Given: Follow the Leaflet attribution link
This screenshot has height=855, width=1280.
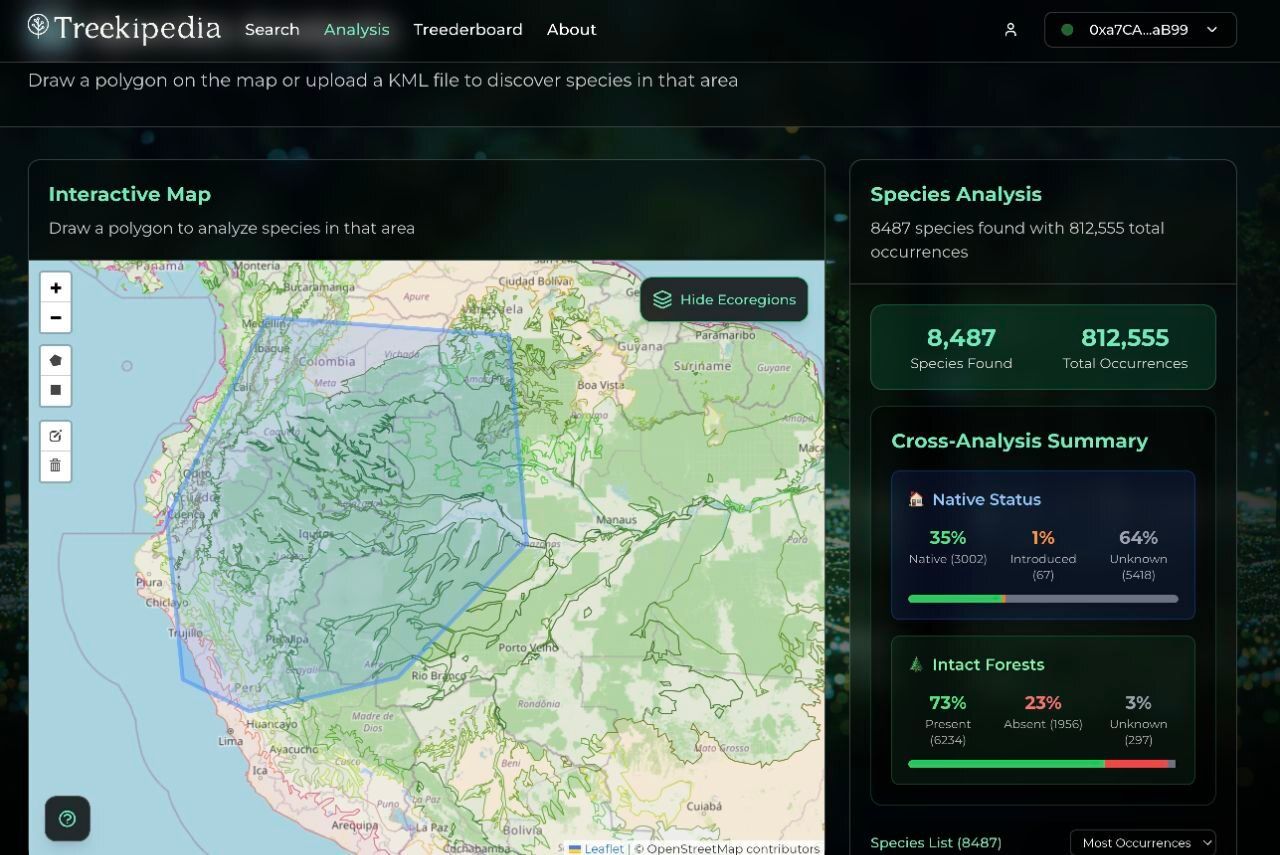Looking at the screenshot, I should pyautogui.click(x=604, y=849).
